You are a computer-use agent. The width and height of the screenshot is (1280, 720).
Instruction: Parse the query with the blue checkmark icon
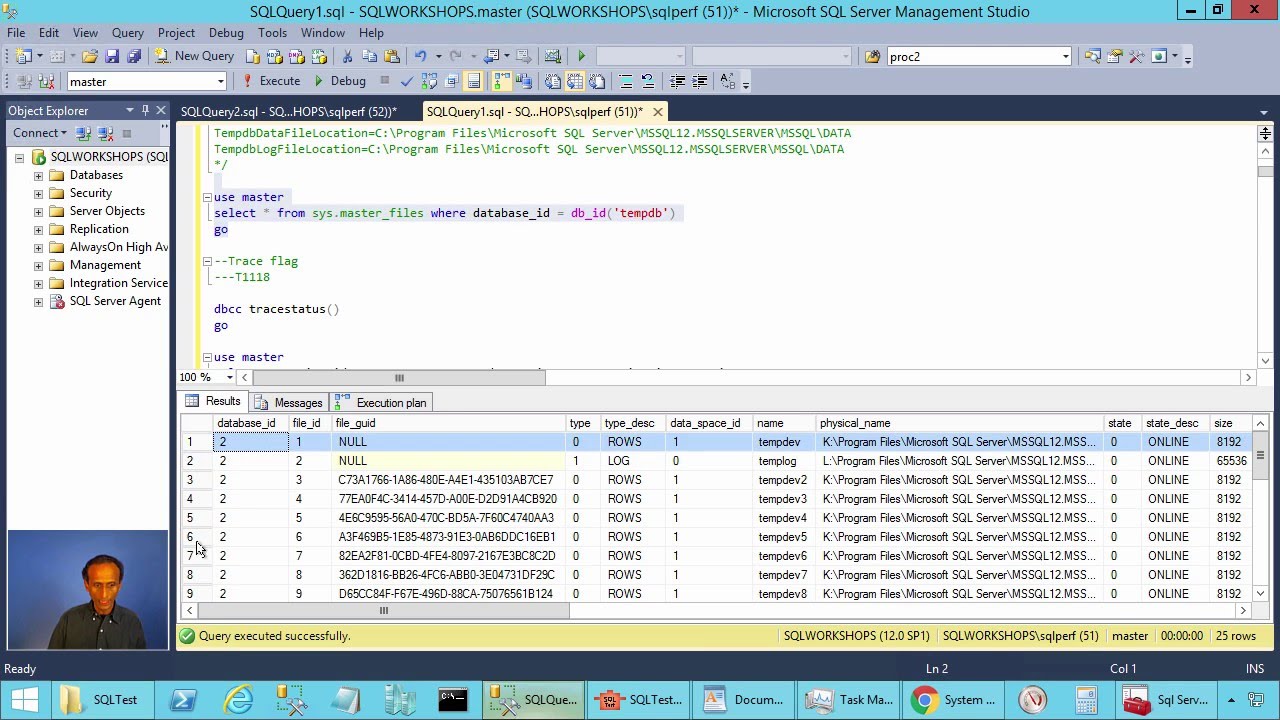tap(406, 81)
